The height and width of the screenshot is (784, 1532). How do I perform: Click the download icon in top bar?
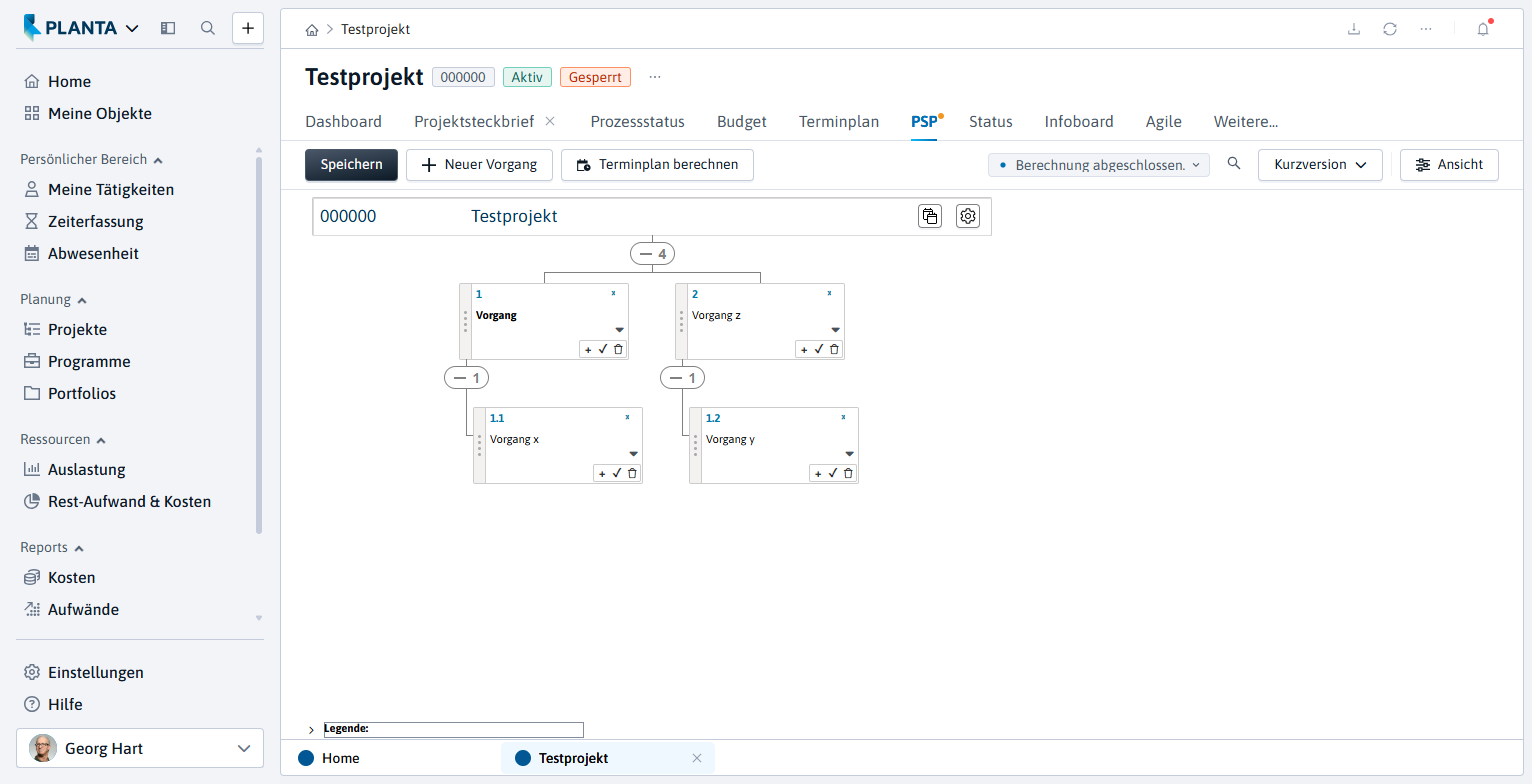pos(1354,29)
